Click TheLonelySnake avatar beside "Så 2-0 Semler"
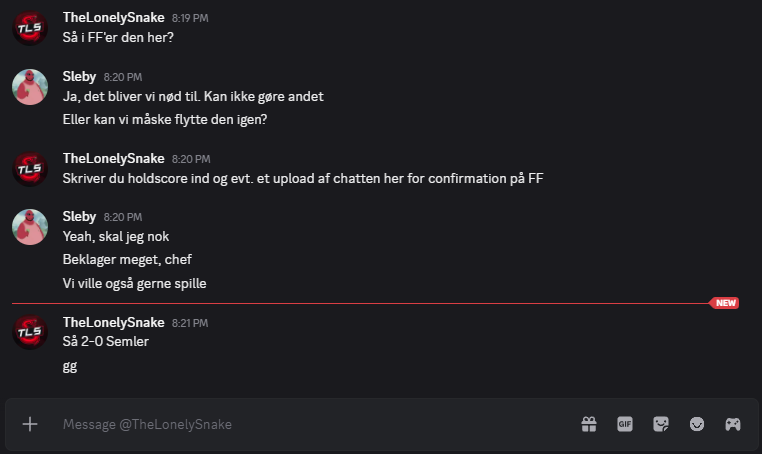Viewport: 762px width, 454px height. 30,331
